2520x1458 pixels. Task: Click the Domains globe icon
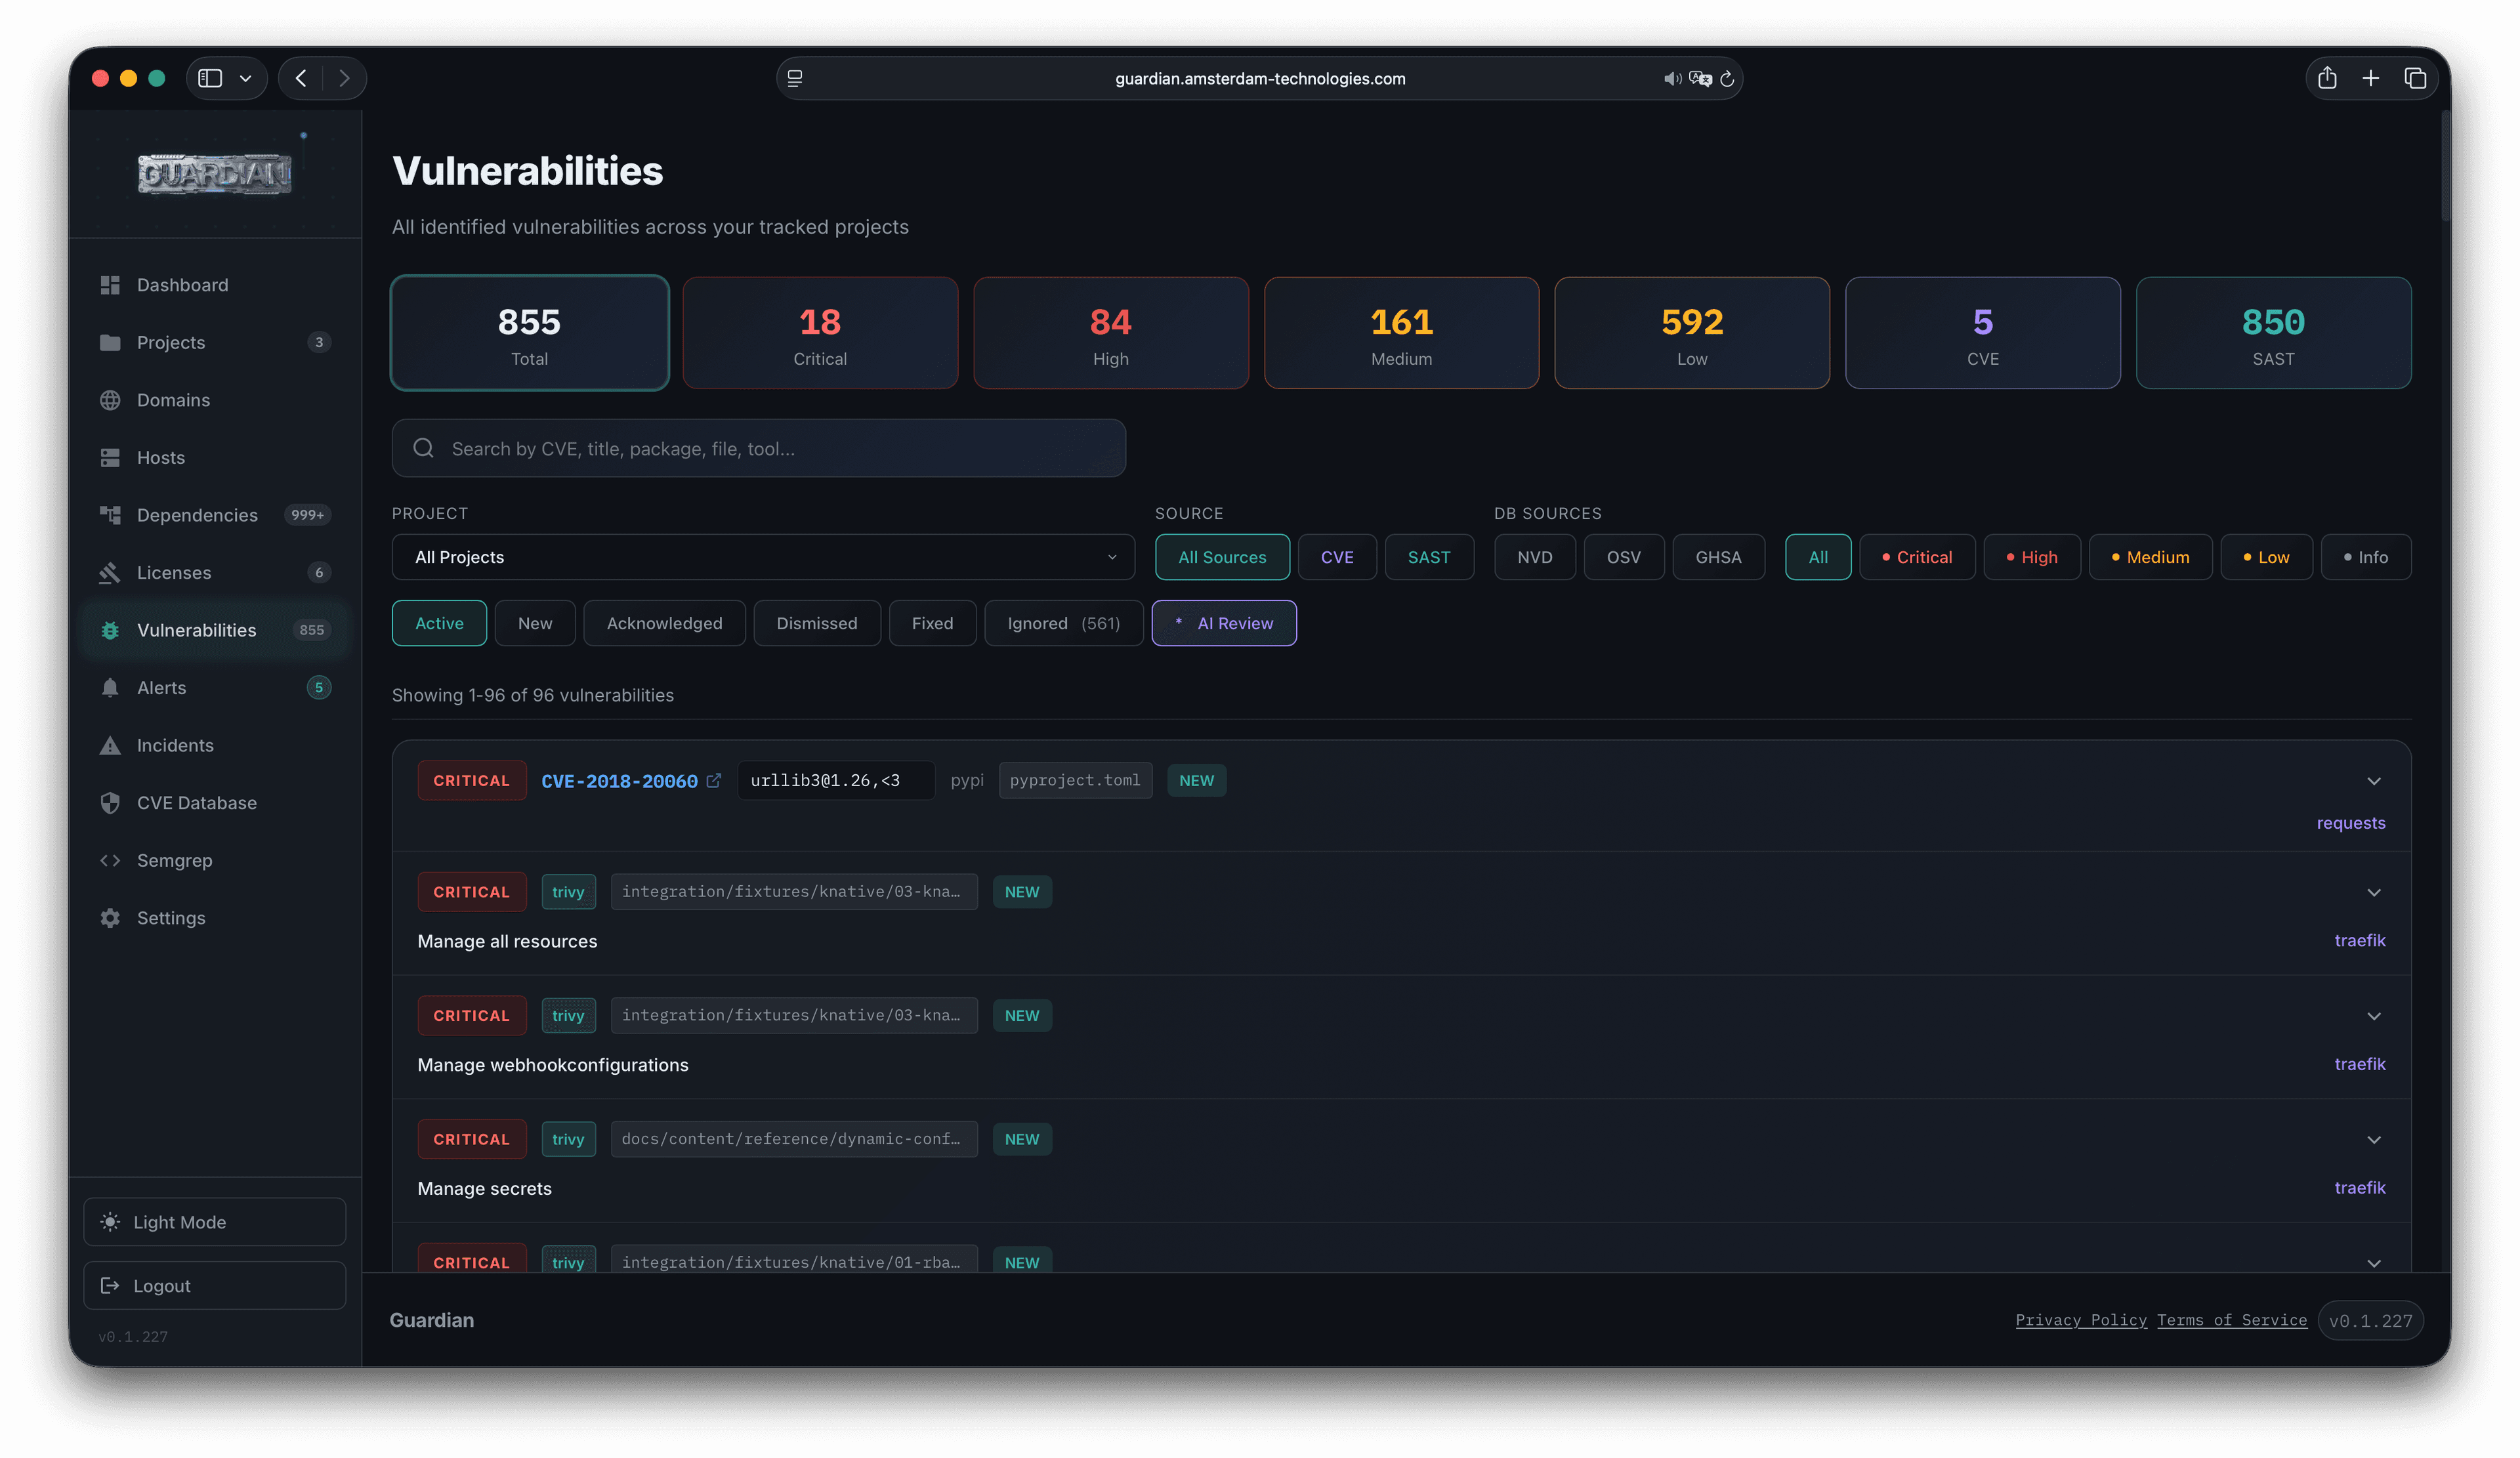coord(110,400)
